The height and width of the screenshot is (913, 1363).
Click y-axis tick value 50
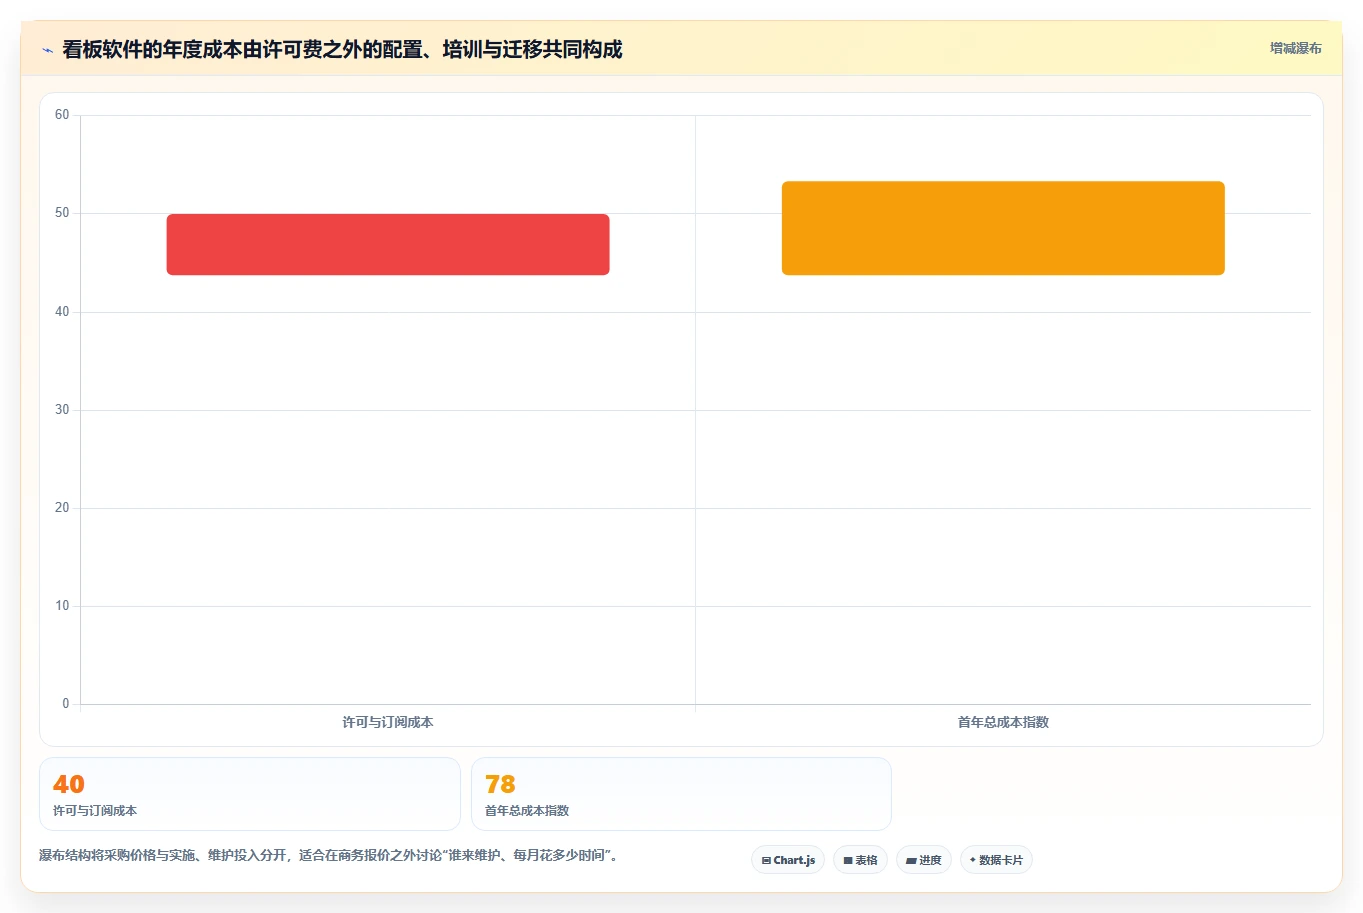click(x=62, y=213)
